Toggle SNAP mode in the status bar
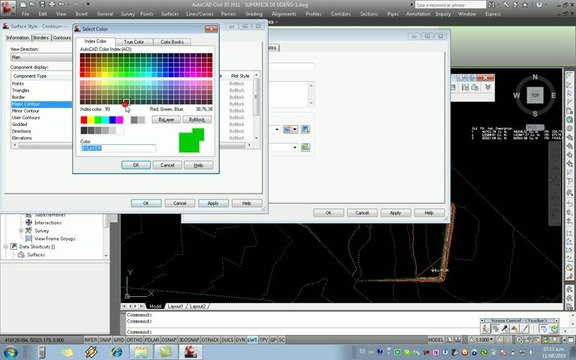 click(x=105, y=340)
